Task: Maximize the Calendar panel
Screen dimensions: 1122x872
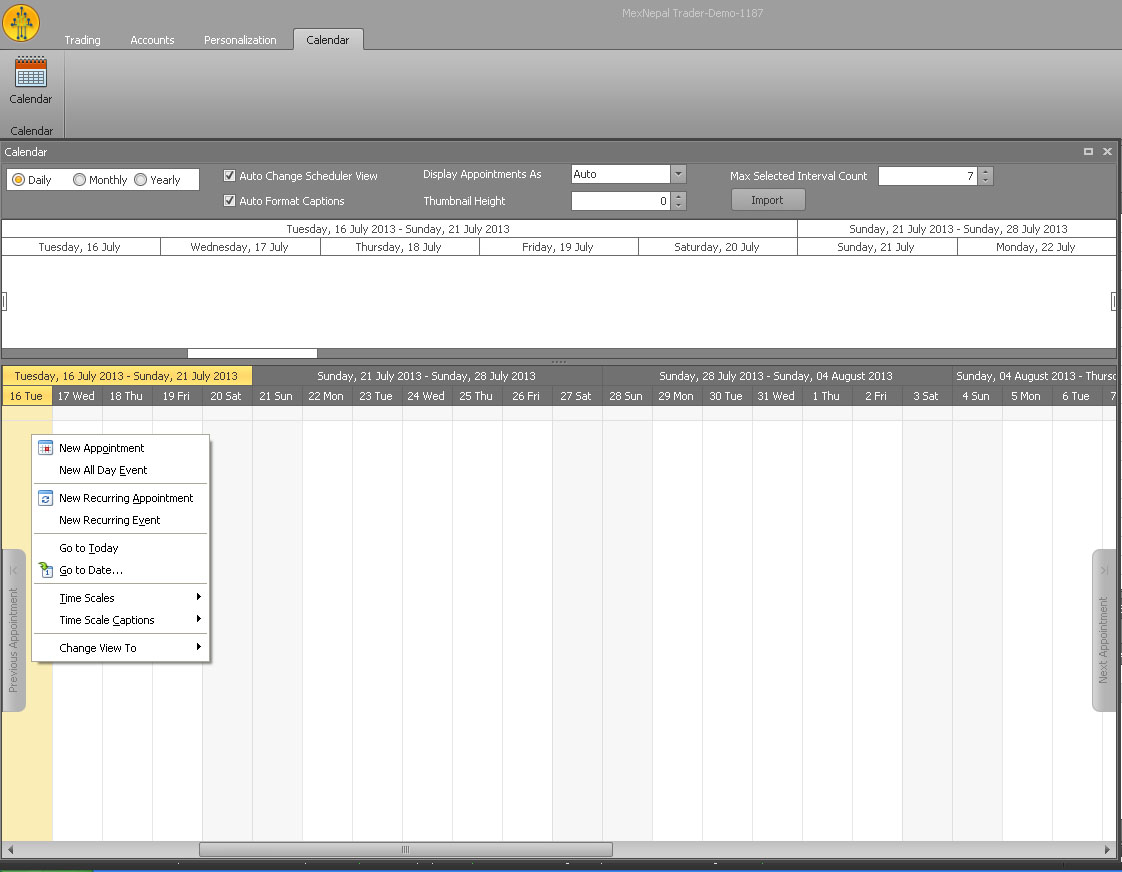Action: pos(1088,152)
